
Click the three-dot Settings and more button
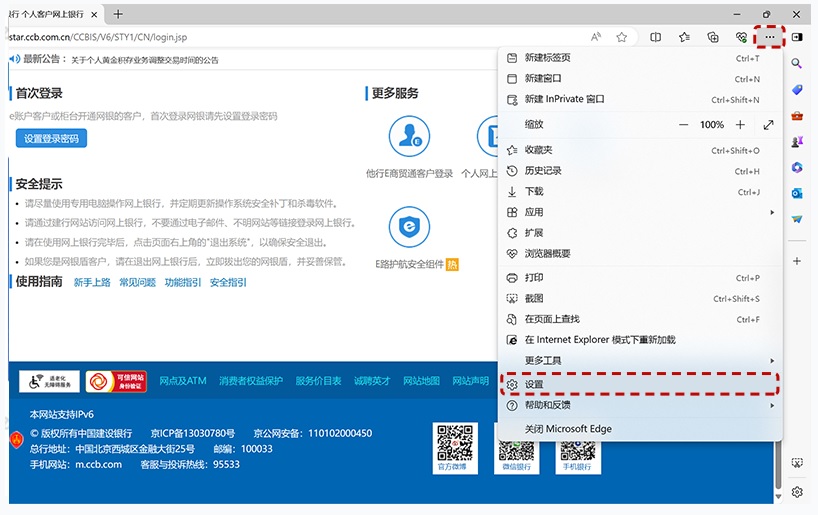click(x=769, y=37)
